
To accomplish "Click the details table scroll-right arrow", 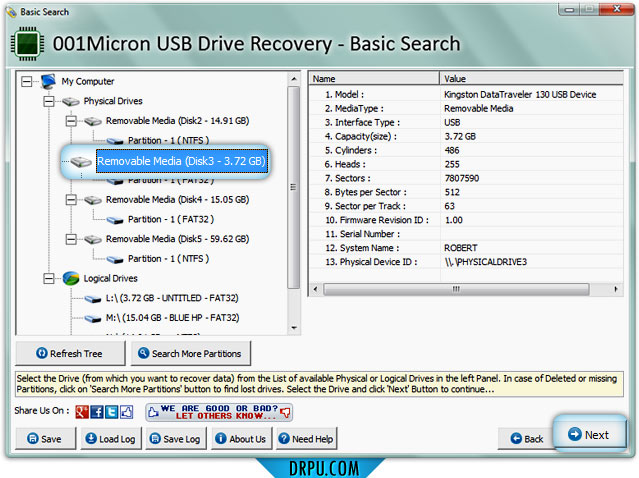I will tap(615, 289).
